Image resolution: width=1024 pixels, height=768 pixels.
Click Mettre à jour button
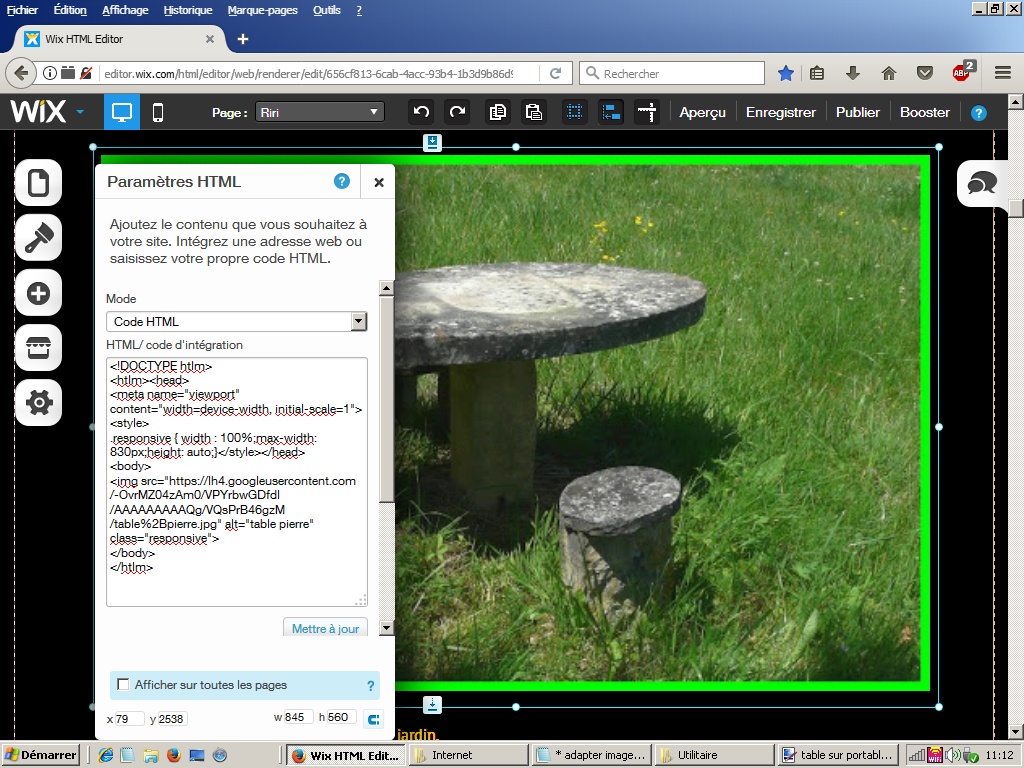click(x=325, y=628)
